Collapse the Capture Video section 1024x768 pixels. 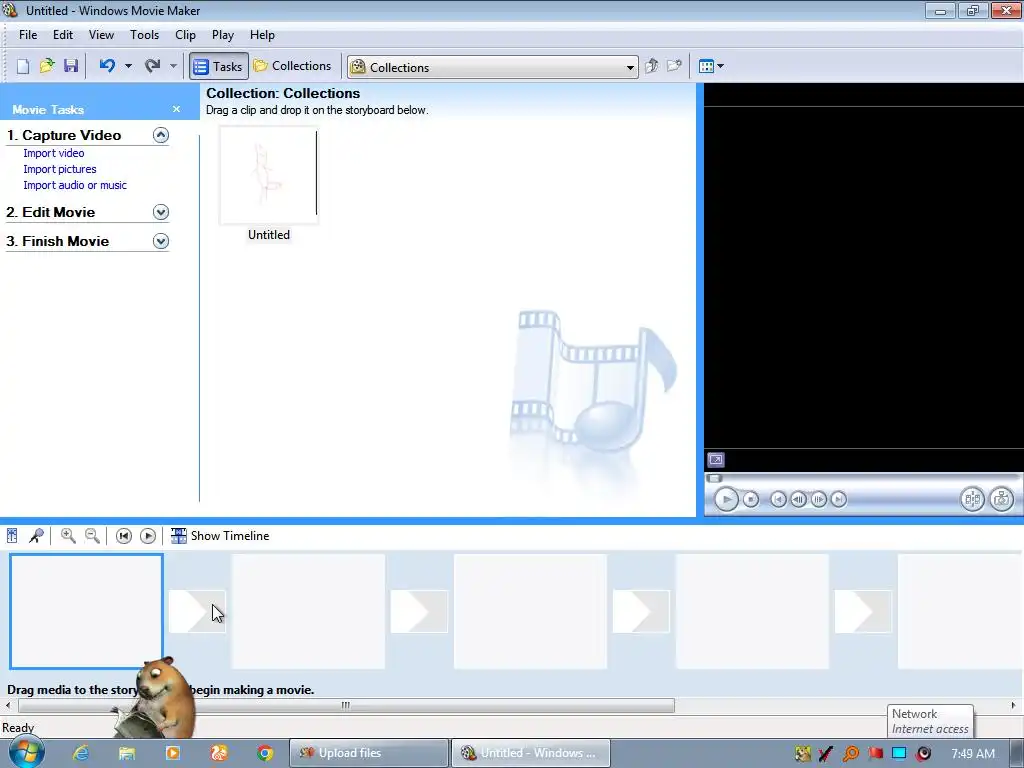click(161, 135)
